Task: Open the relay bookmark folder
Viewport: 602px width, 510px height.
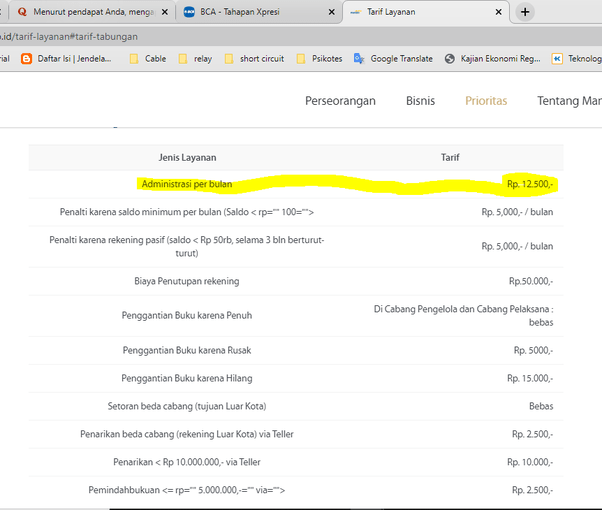Action: (x=195, y=59)
